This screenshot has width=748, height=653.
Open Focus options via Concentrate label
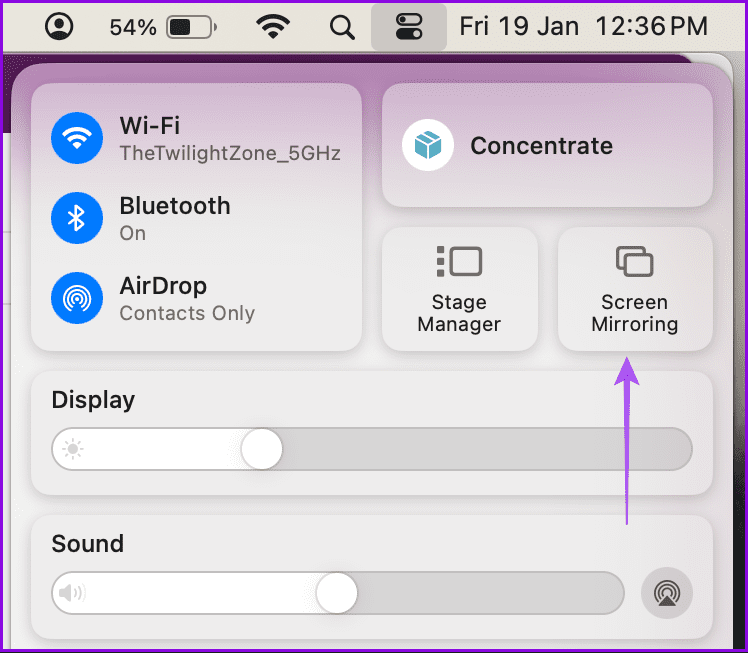coord(541,145)
